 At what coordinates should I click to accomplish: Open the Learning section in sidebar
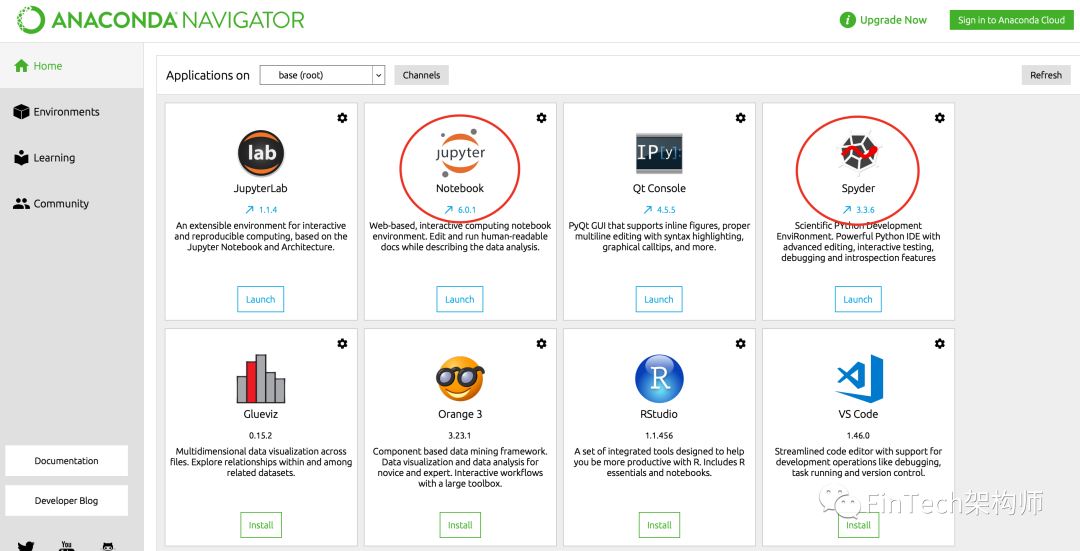54,158
